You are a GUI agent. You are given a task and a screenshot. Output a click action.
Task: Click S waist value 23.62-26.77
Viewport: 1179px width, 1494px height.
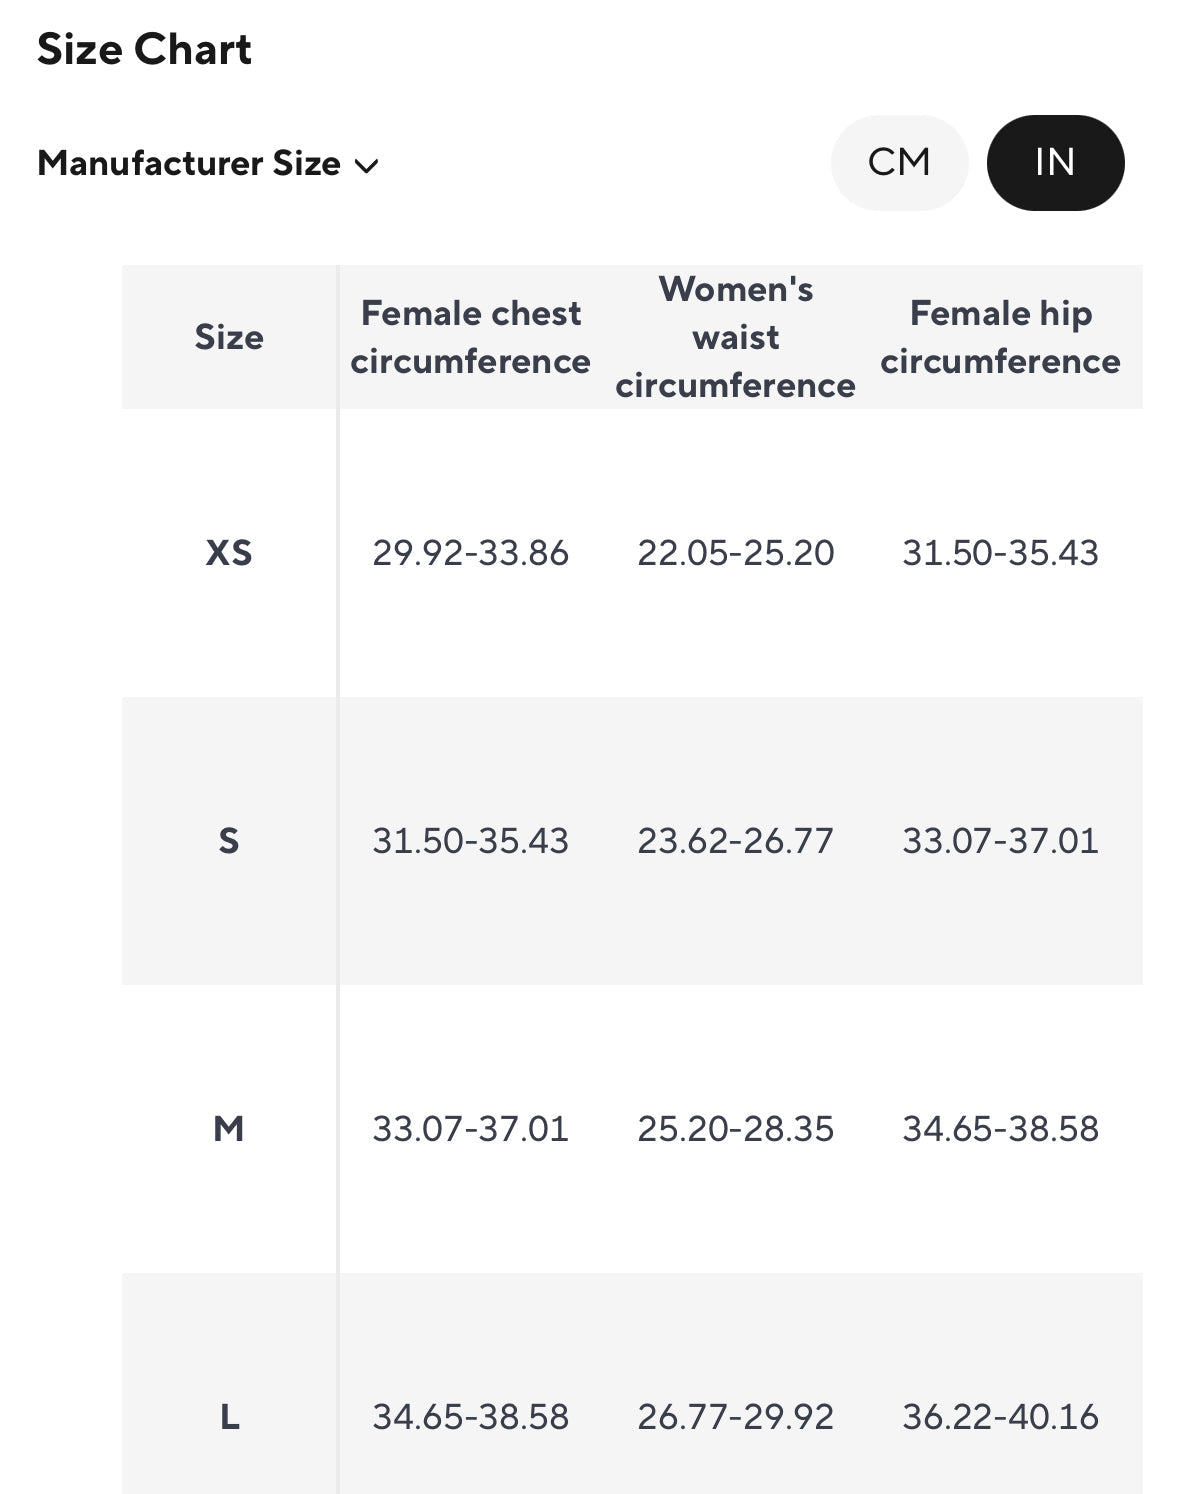735,841
